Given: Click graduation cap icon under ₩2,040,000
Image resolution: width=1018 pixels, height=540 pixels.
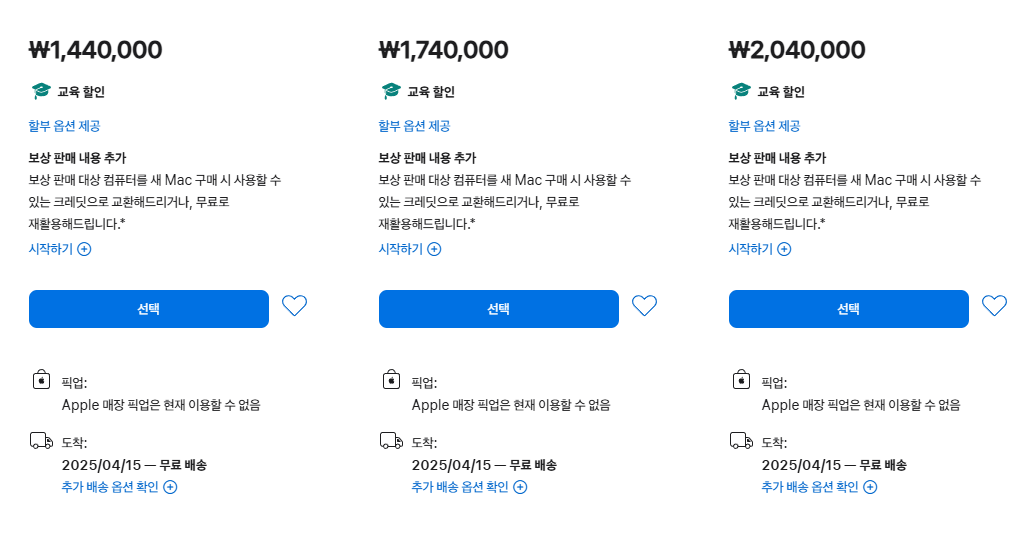Looking at the screenshot, I should coord(740,92).
